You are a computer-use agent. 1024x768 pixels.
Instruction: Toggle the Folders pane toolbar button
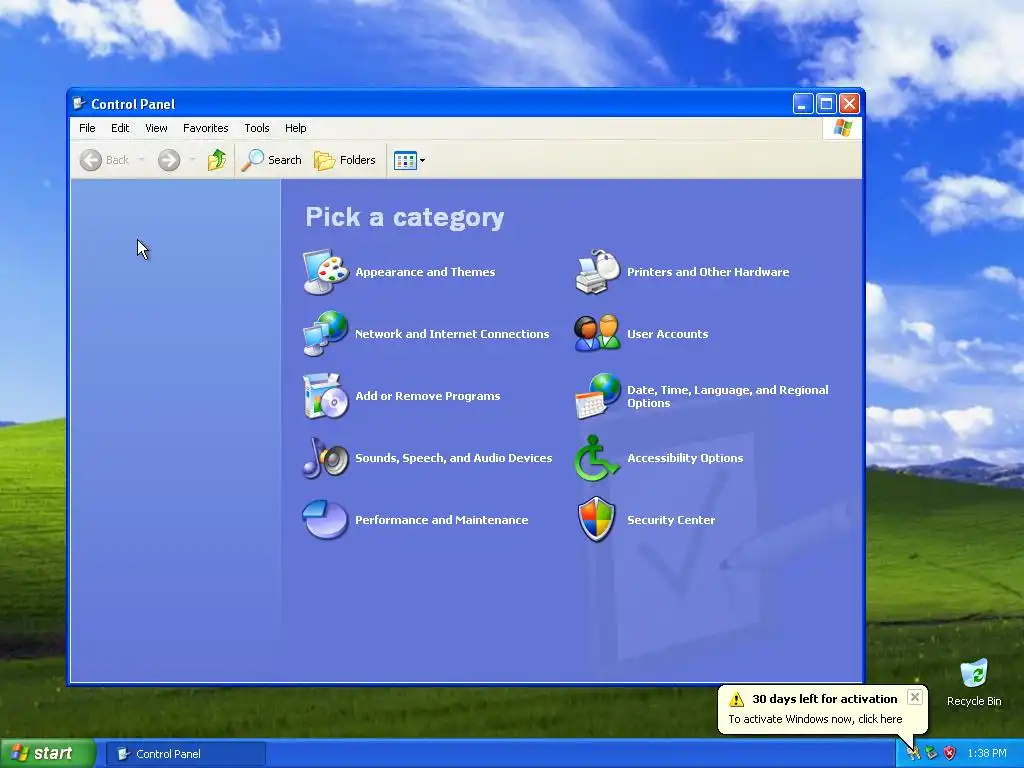[x=345, y=160]
